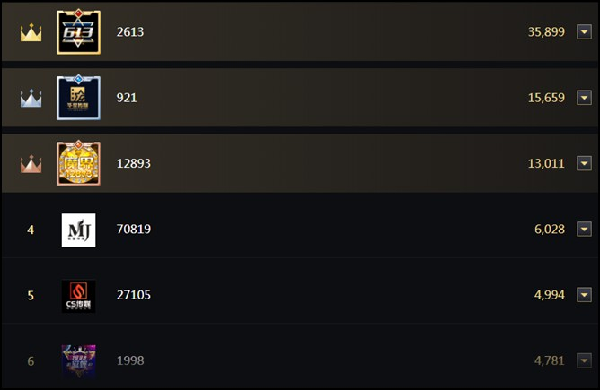Click the CS red flame avatar
Viewport: 600px width, 390px height.
(x=78, y=296)
